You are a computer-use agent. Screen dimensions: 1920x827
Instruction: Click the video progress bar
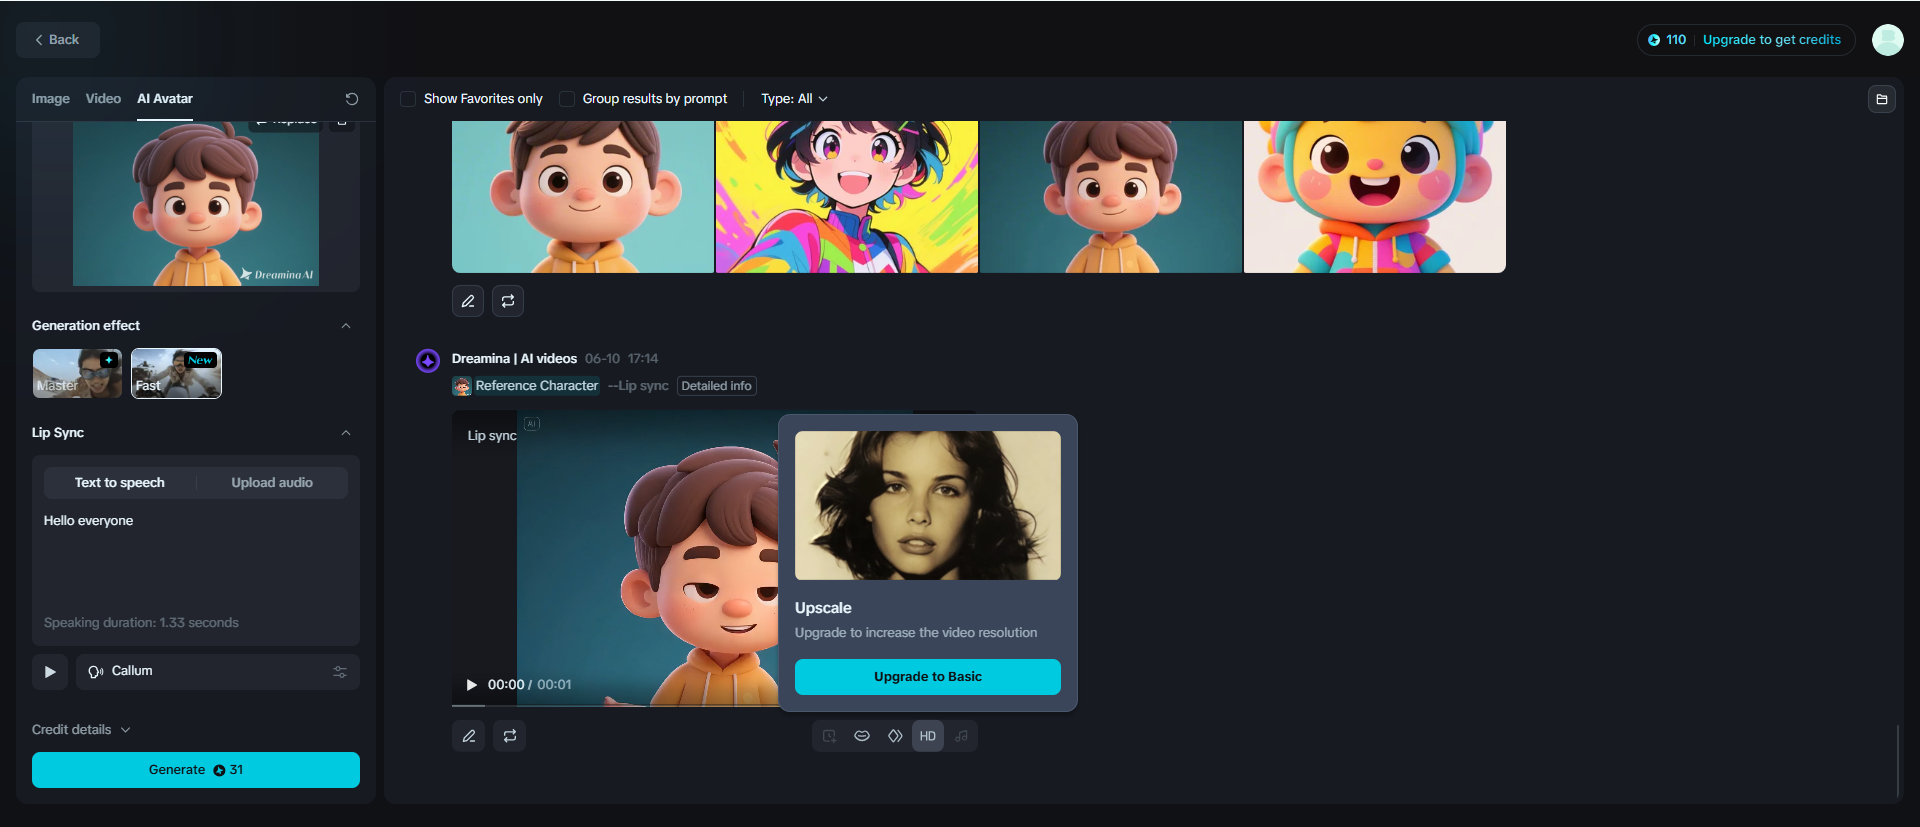click(615, 706)
